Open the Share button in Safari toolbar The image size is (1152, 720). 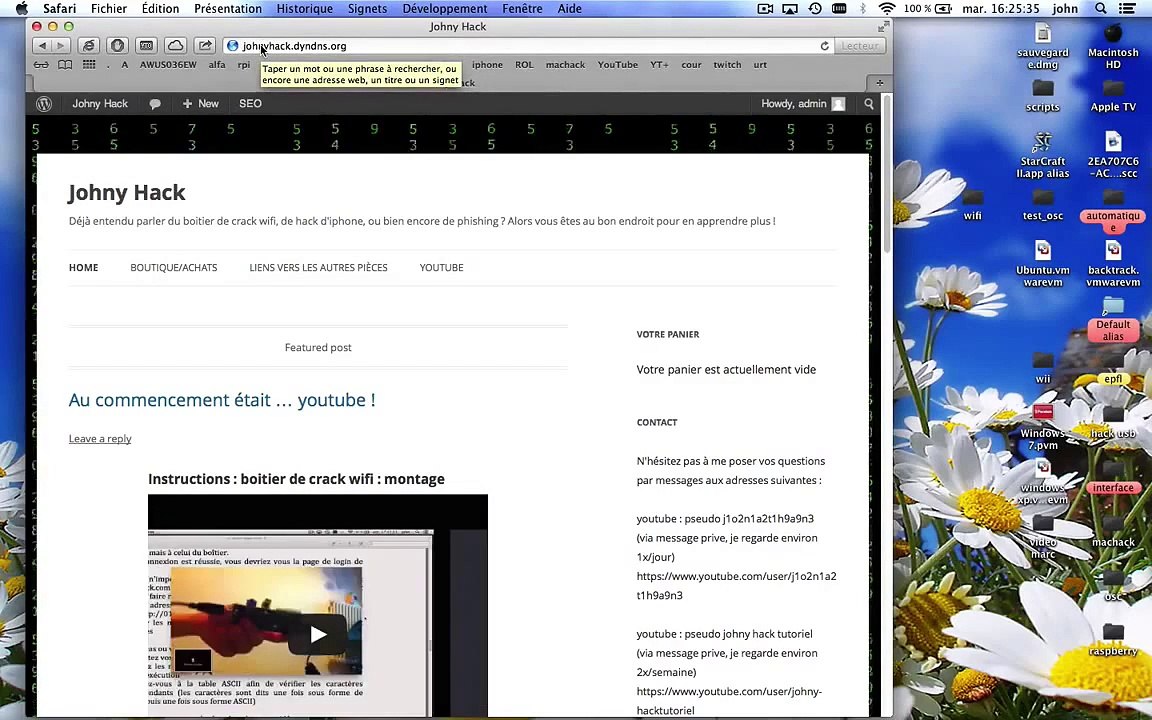click(204, 46)
